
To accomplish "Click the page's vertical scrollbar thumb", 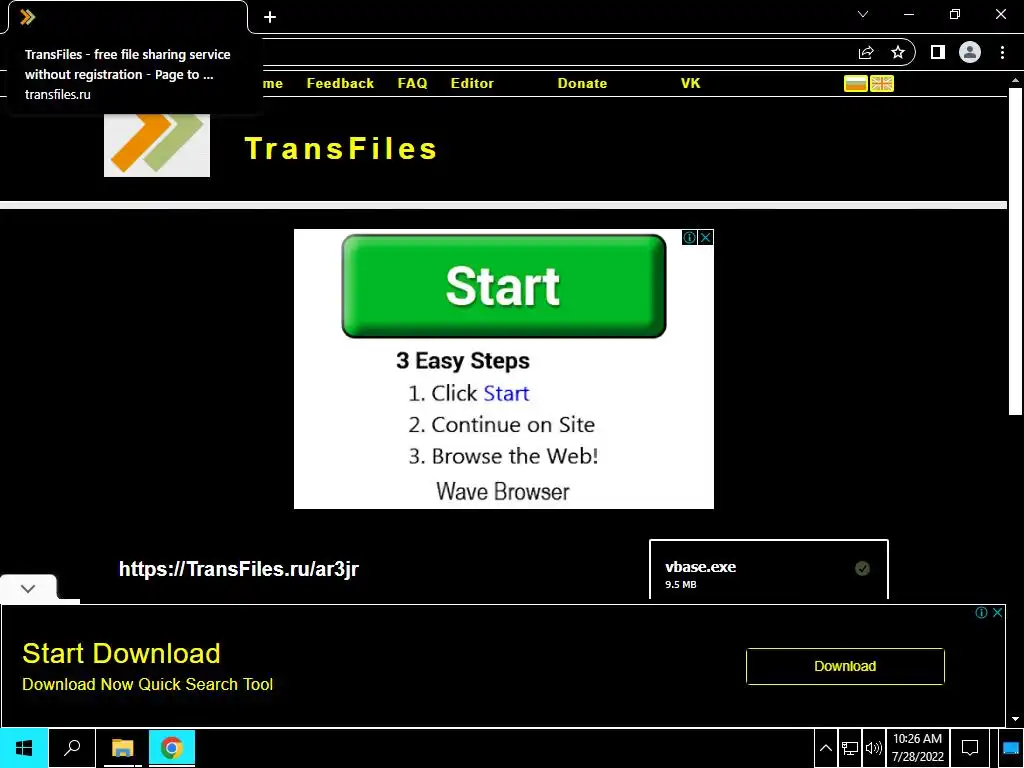I will (x=1015, y=251).
